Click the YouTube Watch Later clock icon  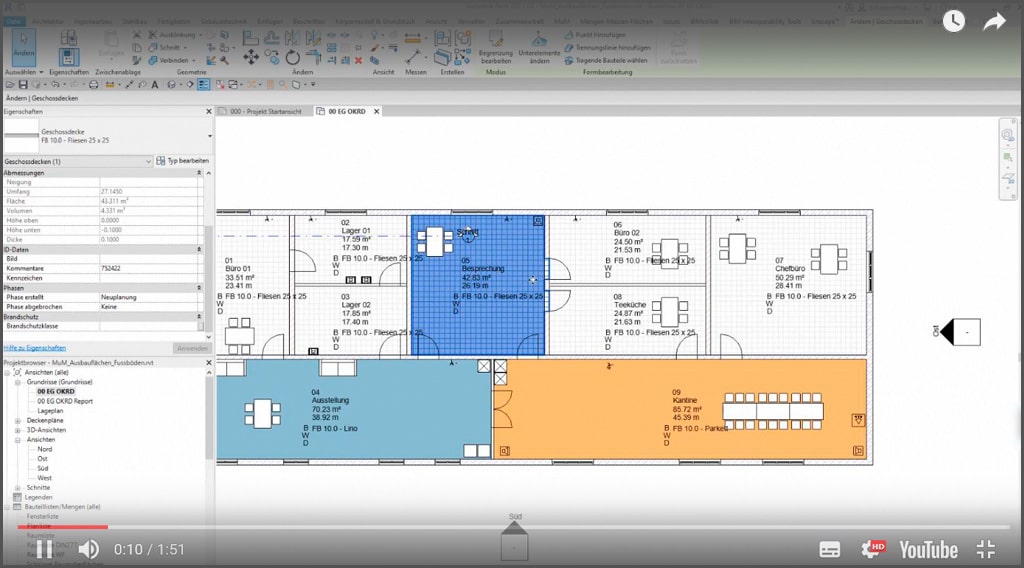953,21
